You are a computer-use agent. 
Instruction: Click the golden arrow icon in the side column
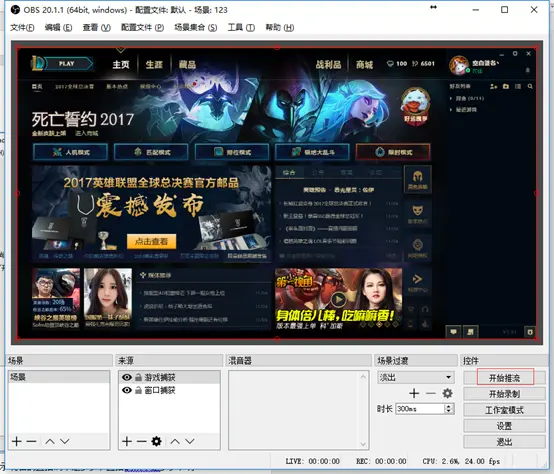[x=418, y=279]
